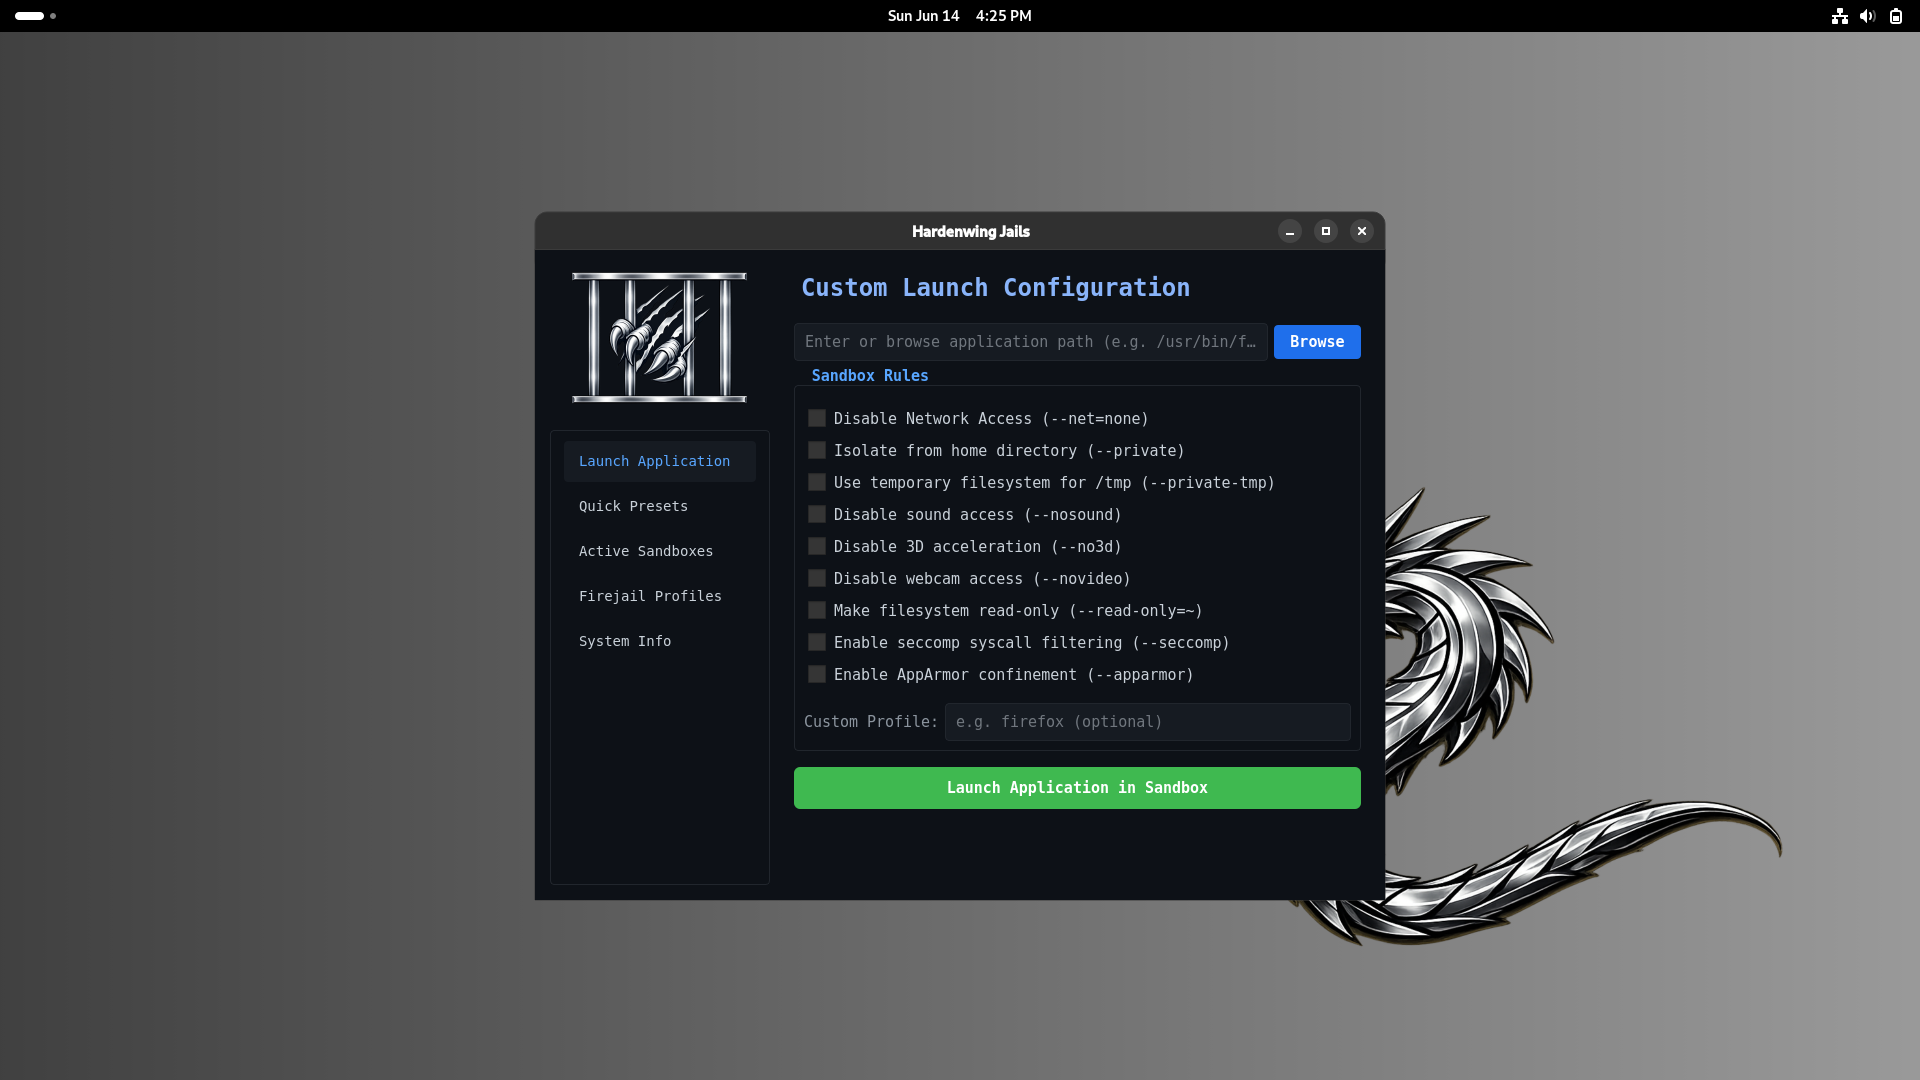1920x1080 pixels.
Task: Click Launch Application in Sandbox button
Action: (1077, 788)
